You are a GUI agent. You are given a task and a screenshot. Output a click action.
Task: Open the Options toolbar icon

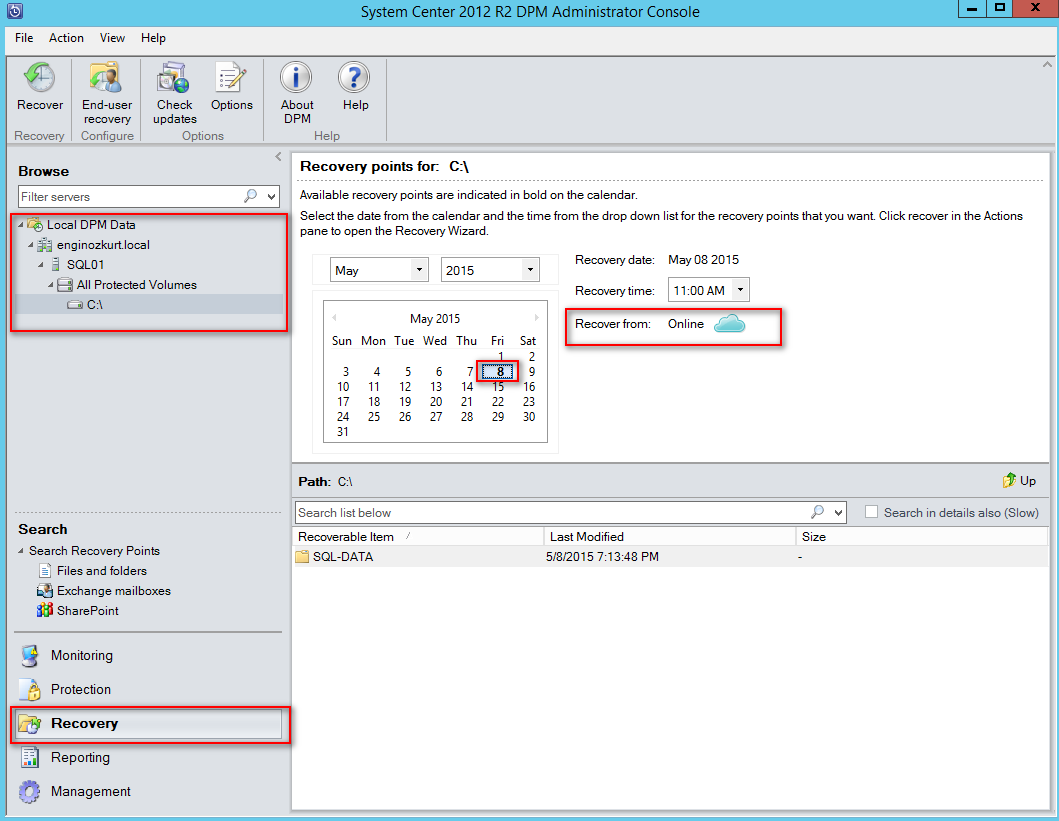point(231,80)
